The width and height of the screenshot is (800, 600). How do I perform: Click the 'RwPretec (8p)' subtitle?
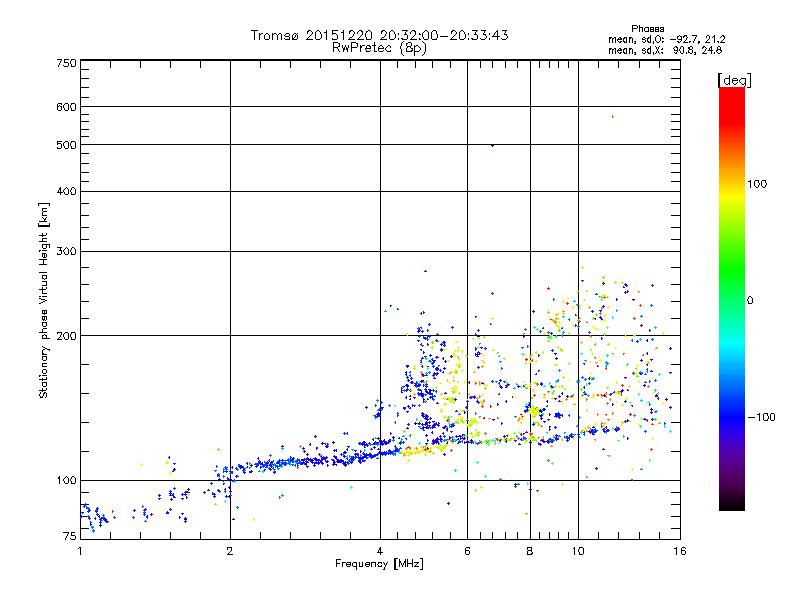(379, 48)
